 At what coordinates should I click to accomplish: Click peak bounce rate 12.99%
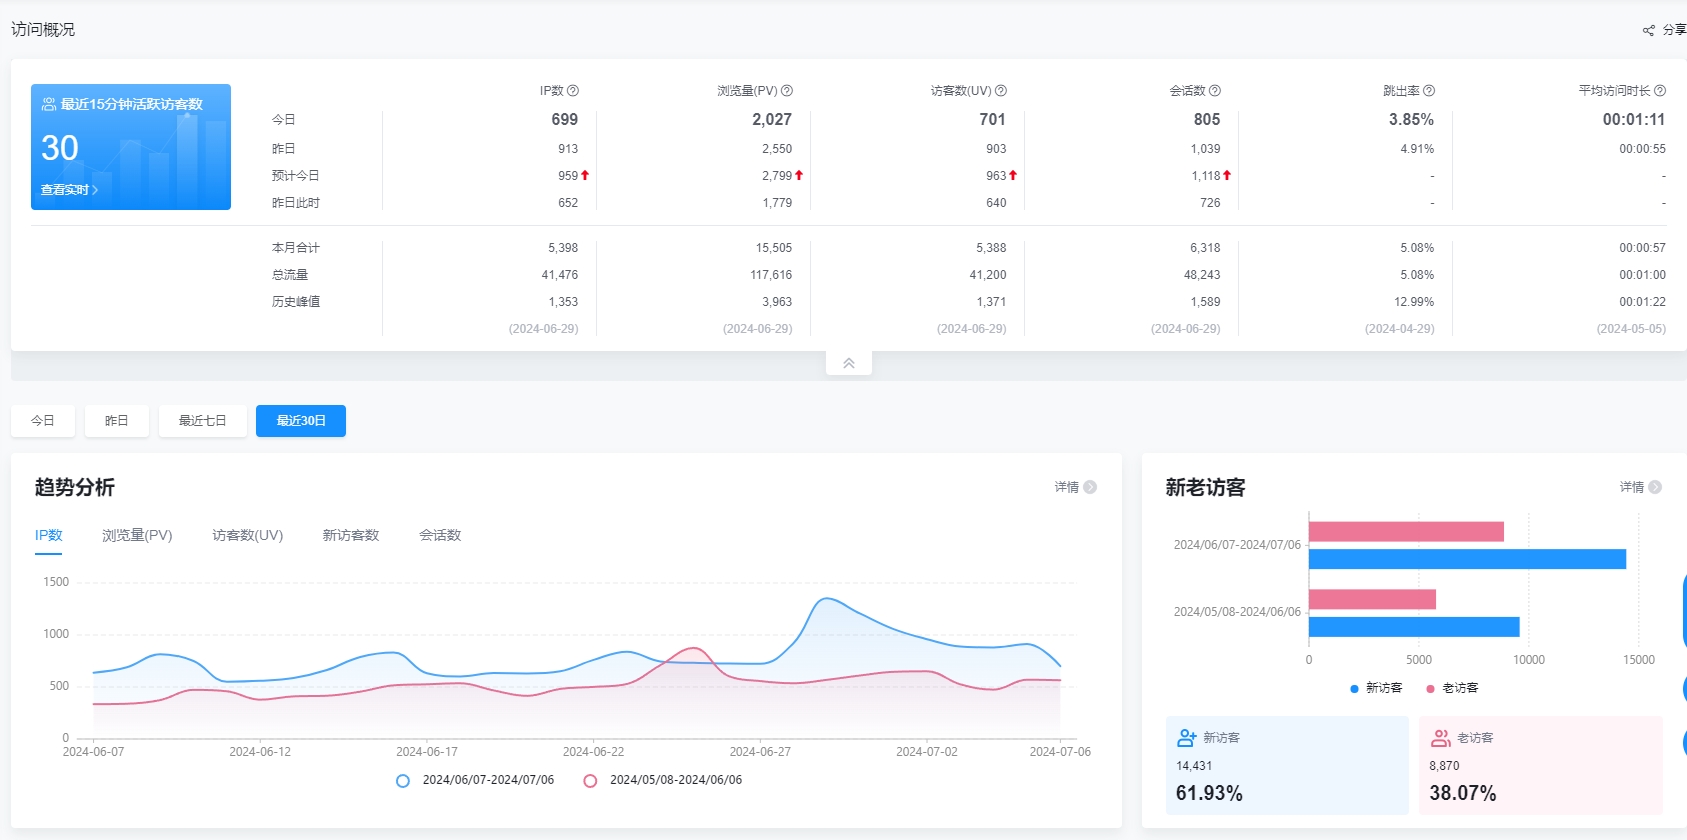click(x=1414, y=302)
